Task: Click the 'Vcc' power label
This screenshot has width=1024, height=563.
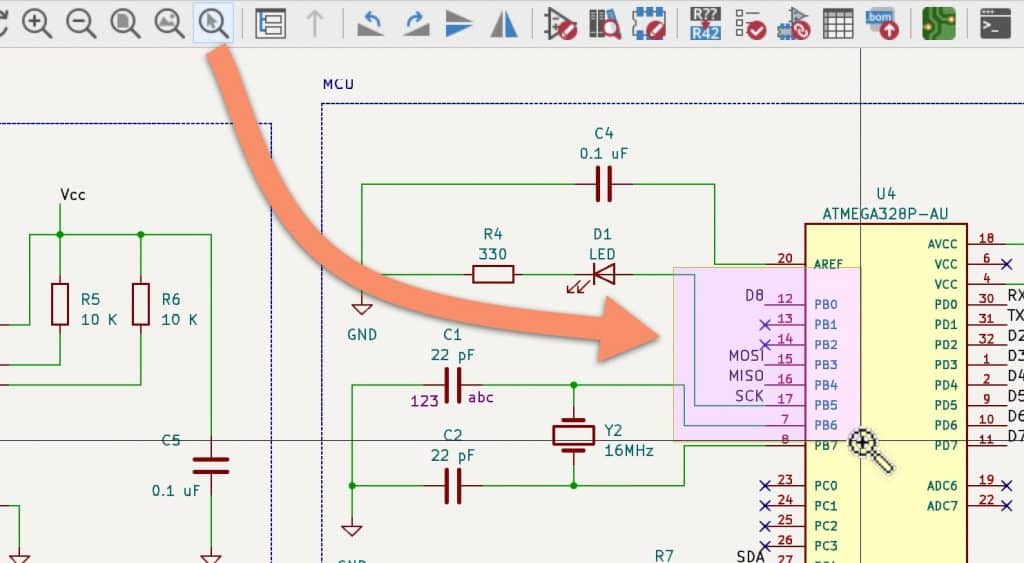Action: pyautogui.click(x=72, y=195)
